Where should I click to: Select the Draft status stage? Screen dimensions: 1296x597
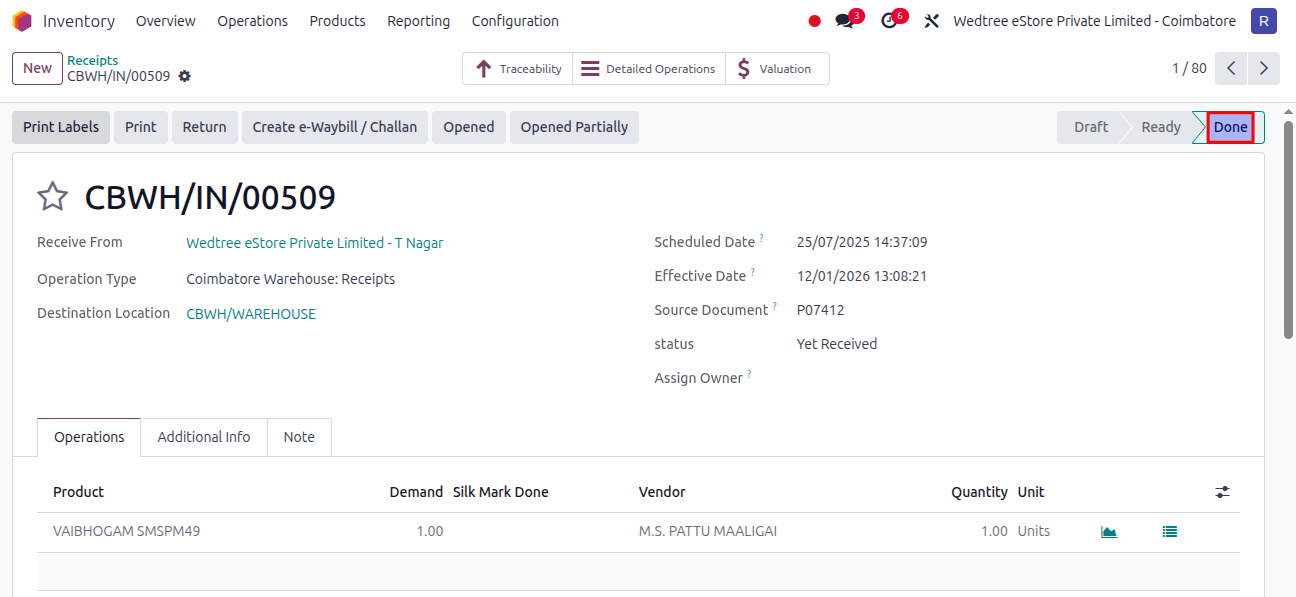(1090, 127)
